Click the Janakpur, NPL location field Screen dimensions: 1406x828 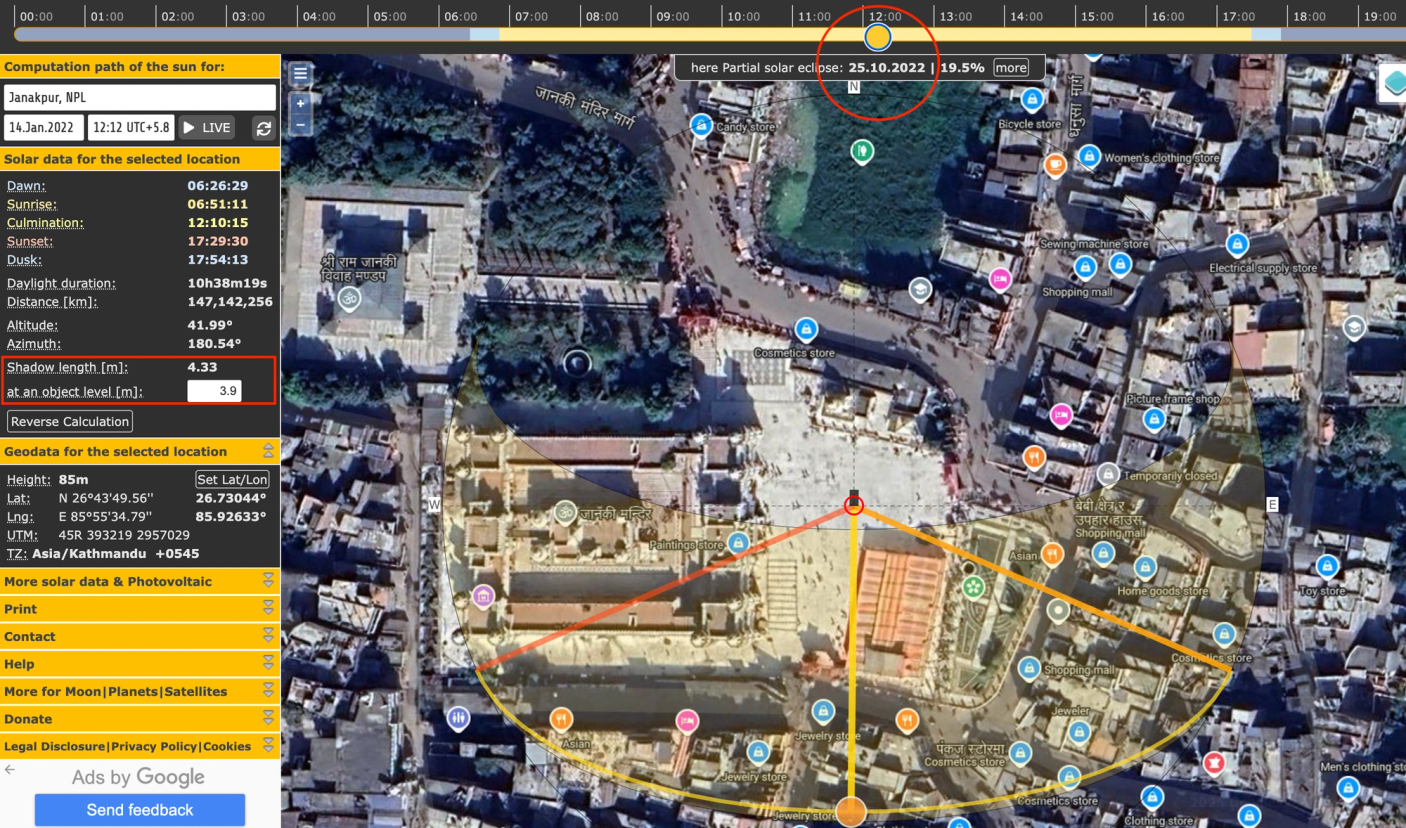click(x=140, y=98)
